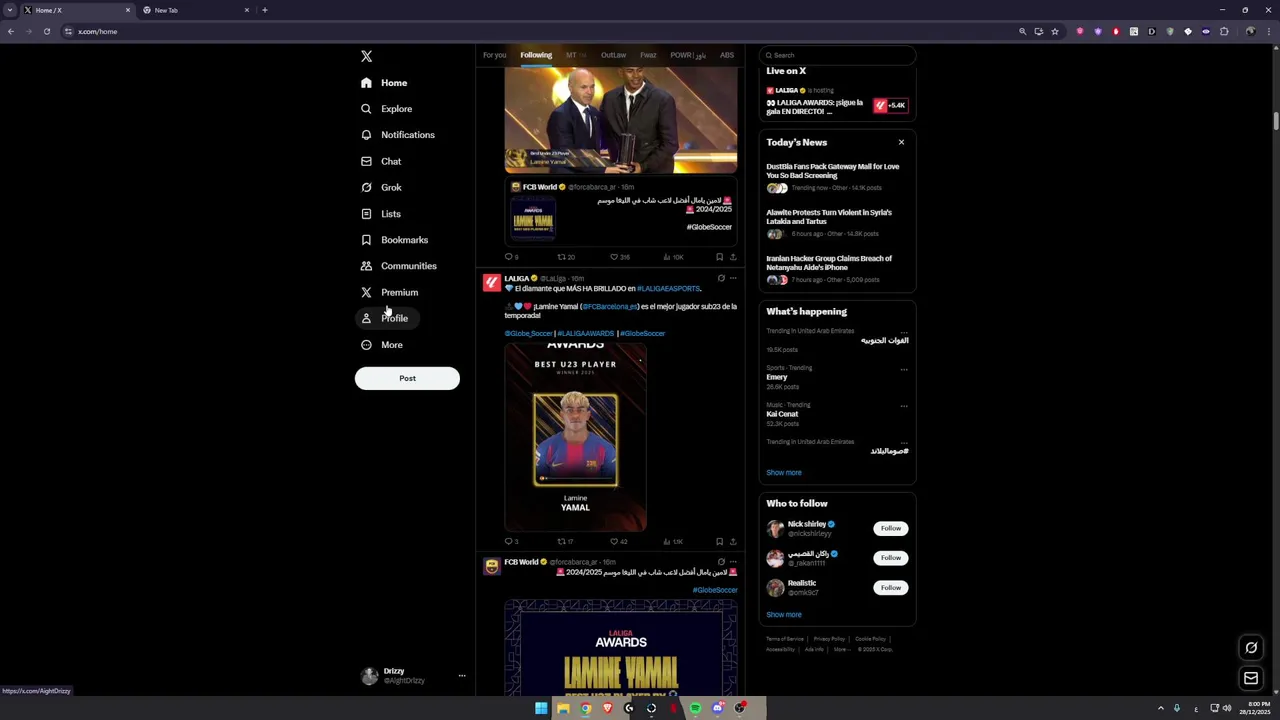The image size is (1280, 720).
Task: Click the +5.4K live listeners badge
Action: pos(890,105)
